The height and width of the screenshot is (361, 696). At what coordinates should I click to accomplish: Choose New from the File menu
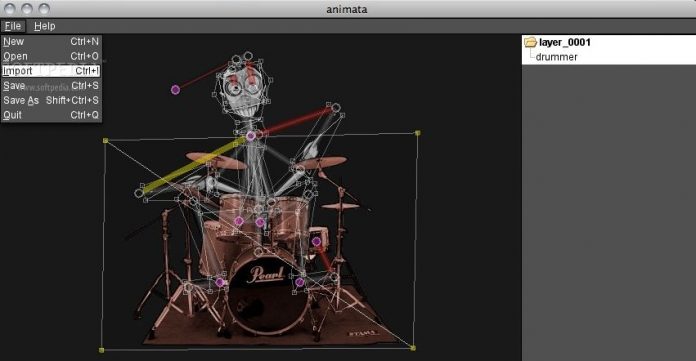pyautogui.click(x=51, y=41)
